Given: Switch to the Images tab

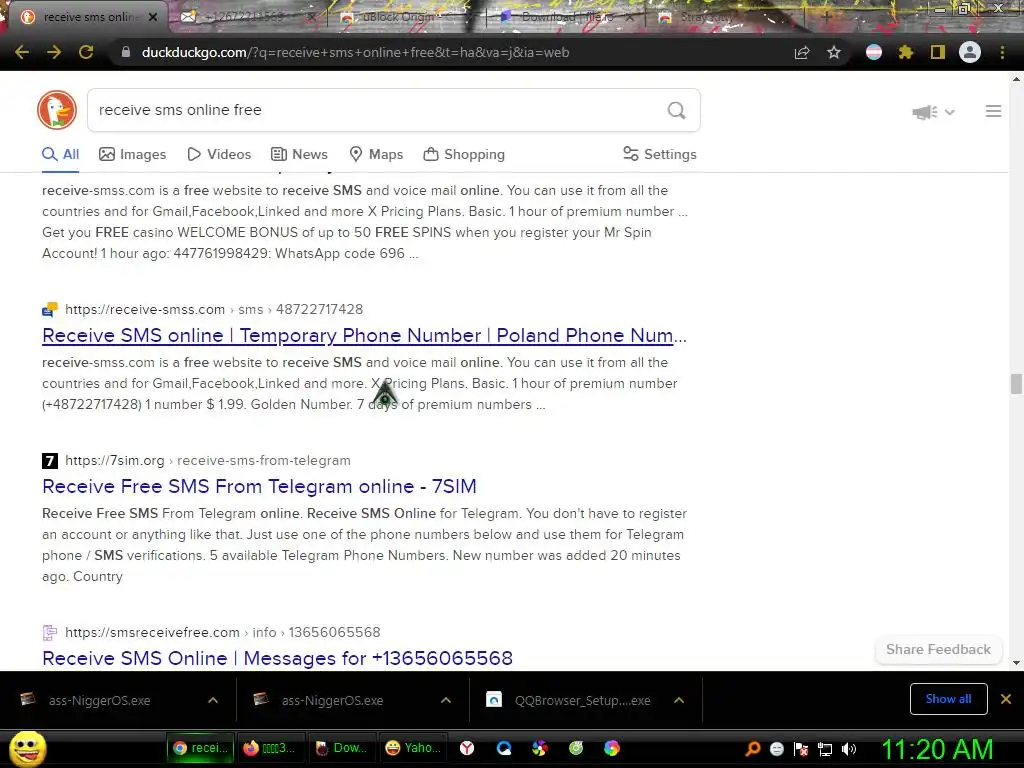Looking at the screenshot, I should (133, 155).
